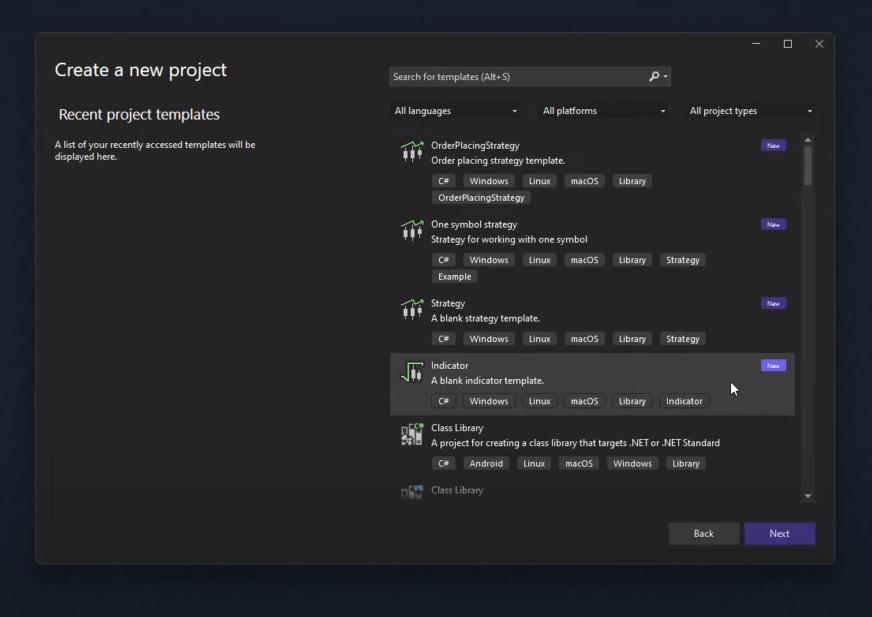Click the Indicator template icon

click(x=412, y=372)
